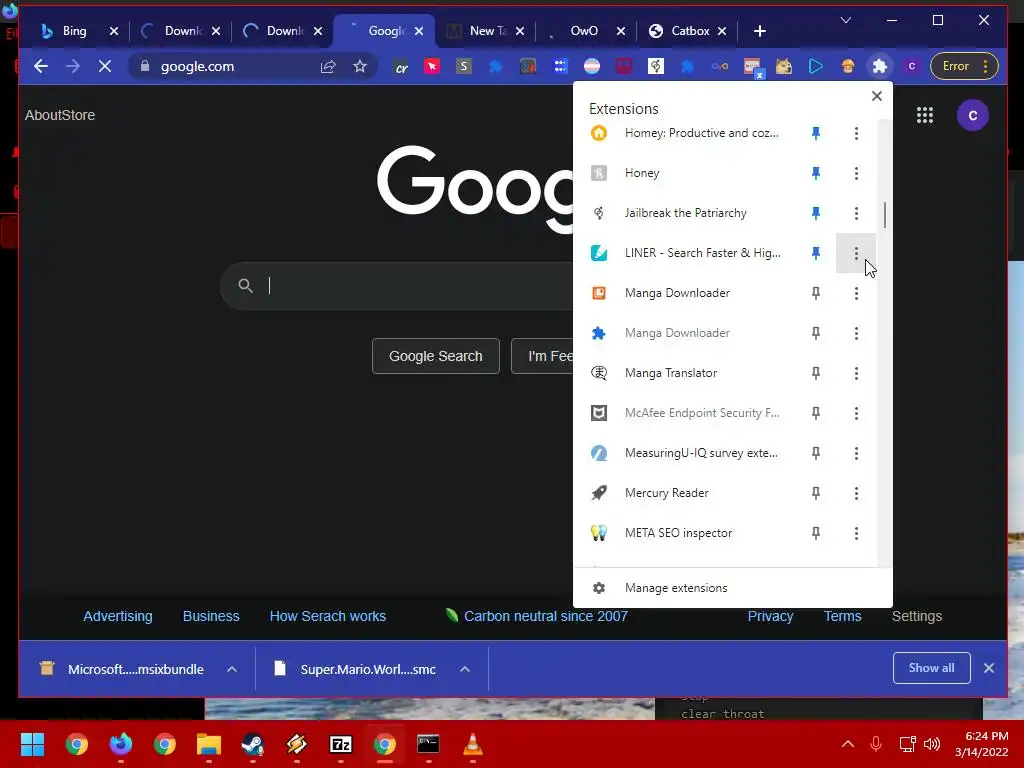The height and width of the screenshot is (768, 1024).
Task: Open the tab search dropdown chevron
Action: tap(846, 20)
